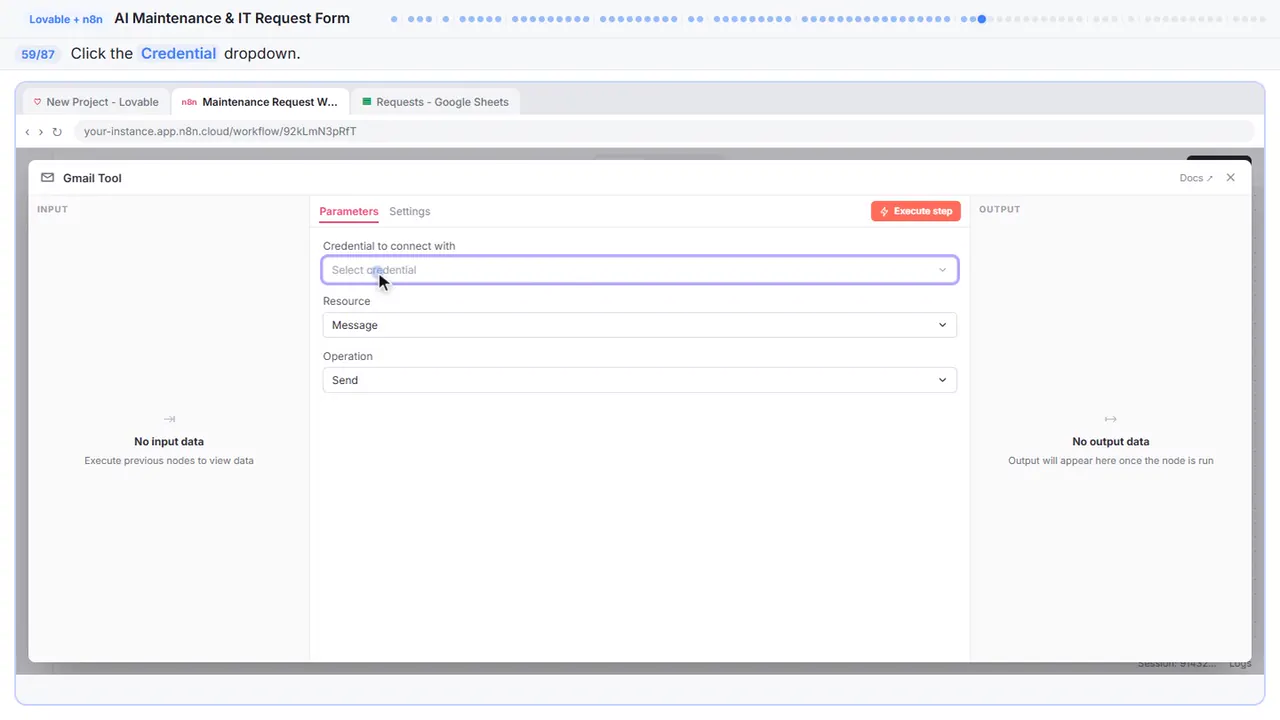Switch to Requests - Google Sheets tab
Viewport: 1280px width, 720px height.
coord(436,102)
